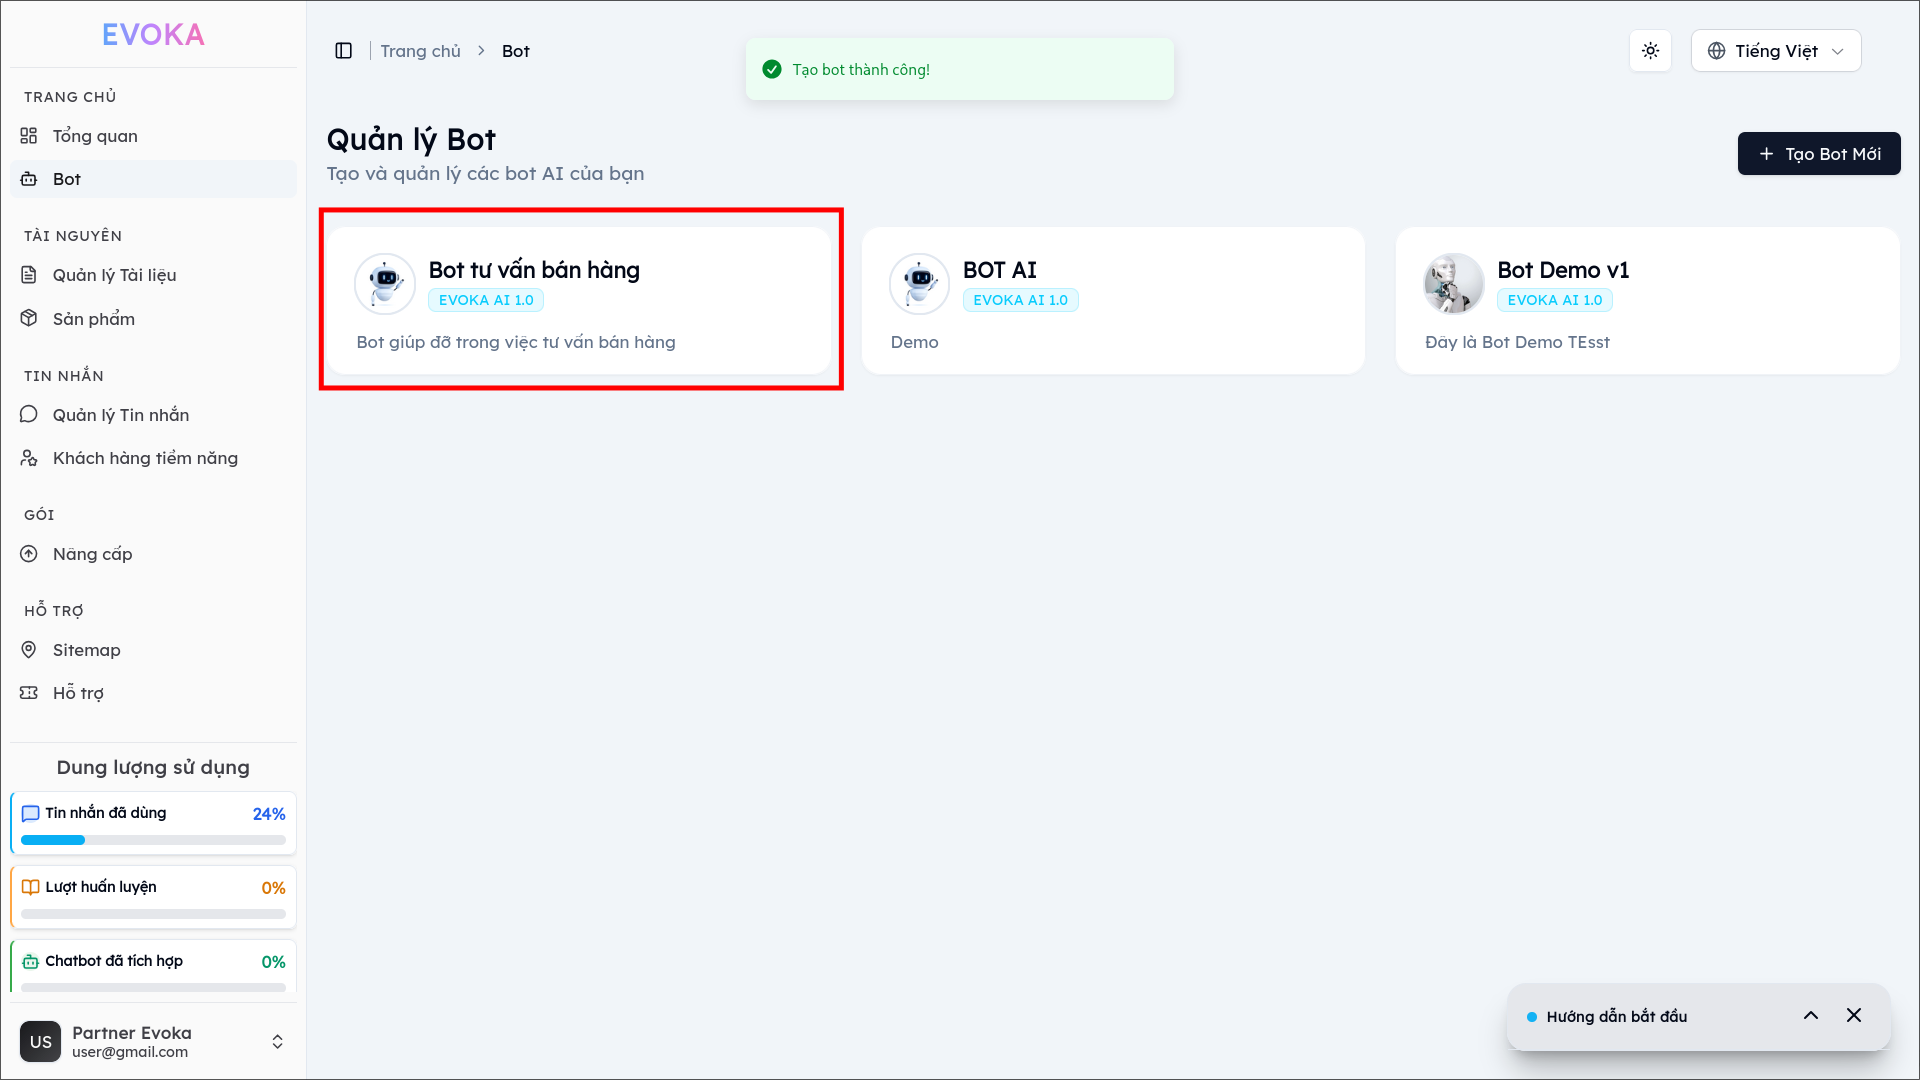Click the Sản phẩm box icon
The width and height of the screenshot is (1920, 1080).
point(29,318)
